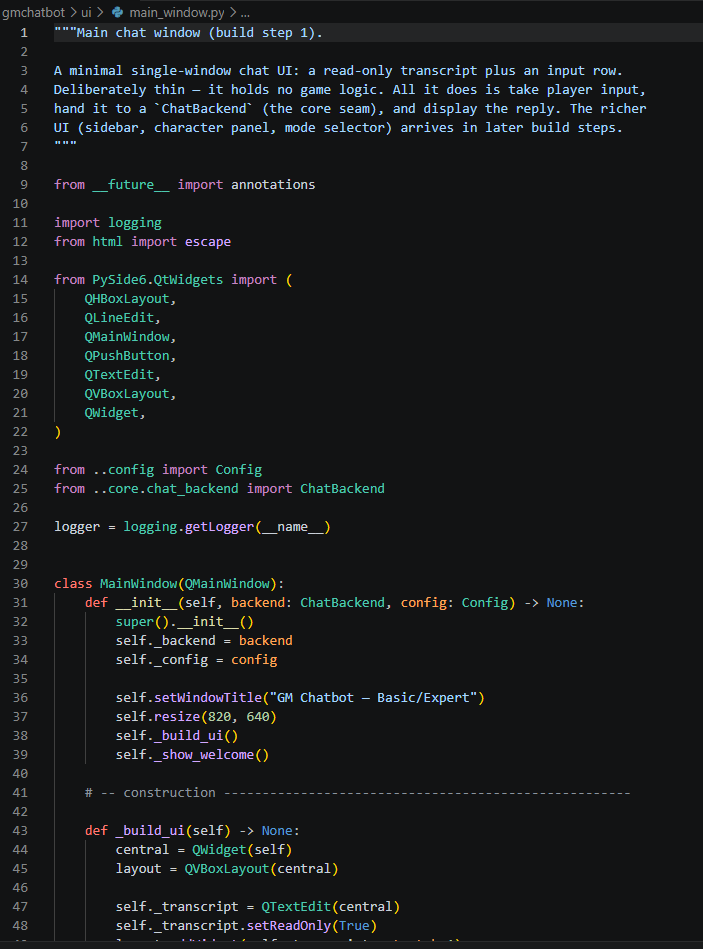Click '_build_ui' method definition on line 43
This screenshot has width=703, height=949.
(x=149, y=830)
